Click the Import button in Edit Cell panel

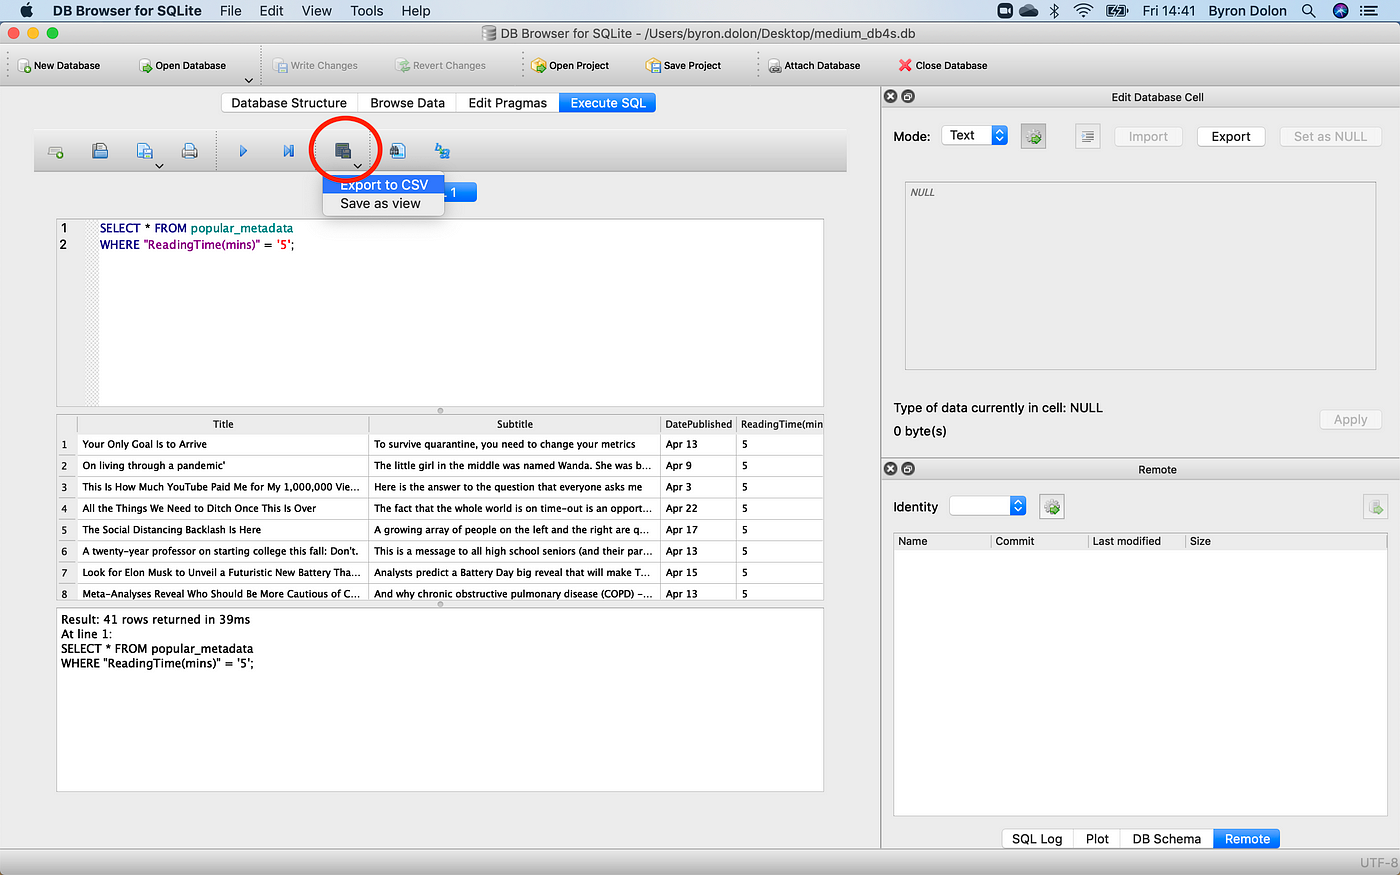pyautogui.click(x=1148, y=137)
